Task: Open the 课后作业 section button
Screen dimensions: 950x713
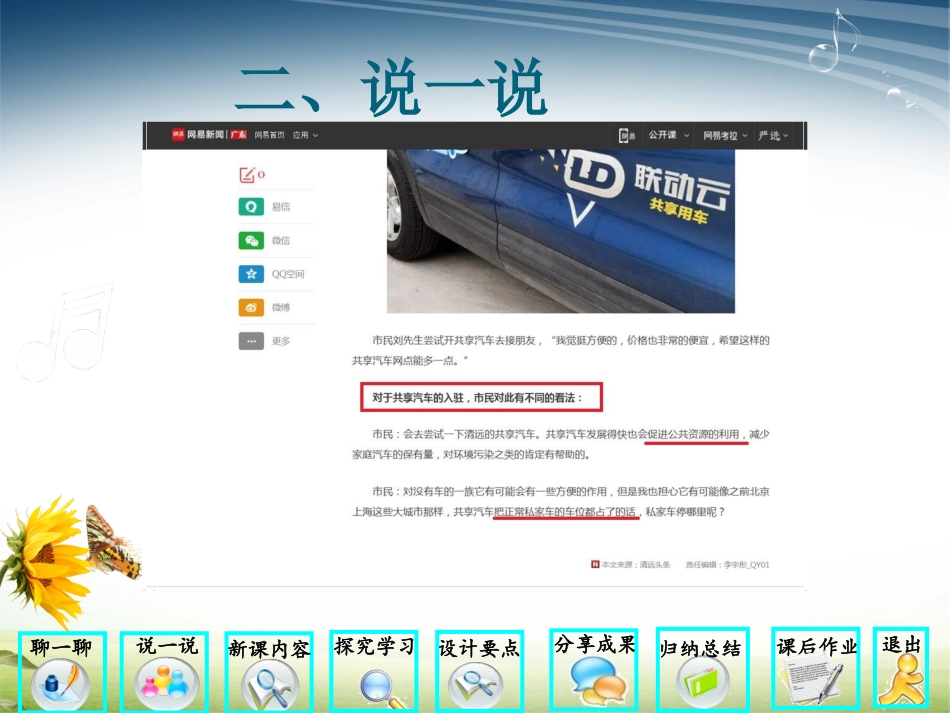Action: coord(816,668)
